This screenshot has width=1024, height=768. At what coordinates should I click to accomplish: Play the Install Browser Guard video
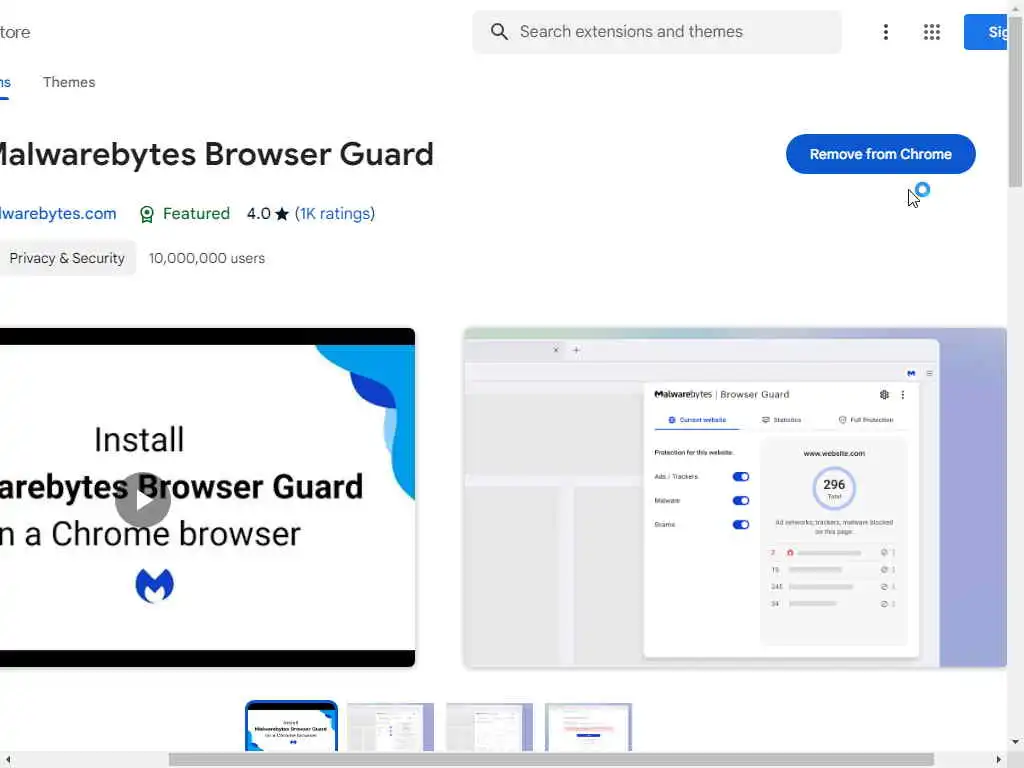pyautogui.click(x=143, y=500)
